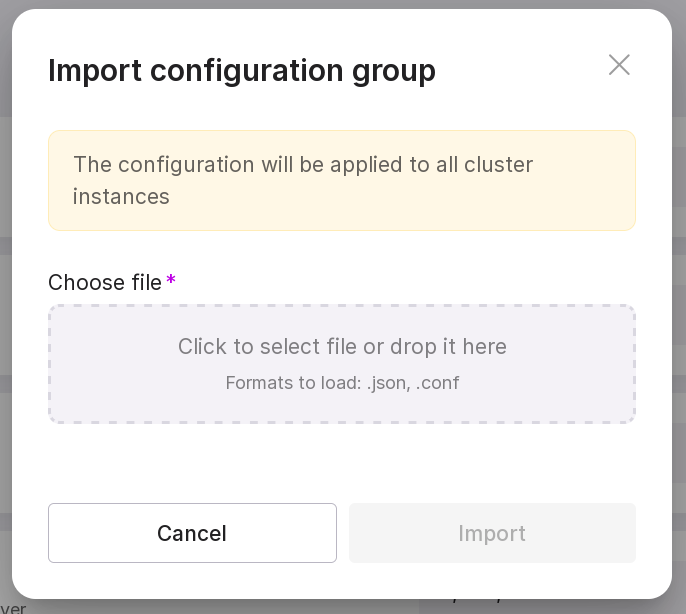Click ".json" in the formats hint

[388, 383]
